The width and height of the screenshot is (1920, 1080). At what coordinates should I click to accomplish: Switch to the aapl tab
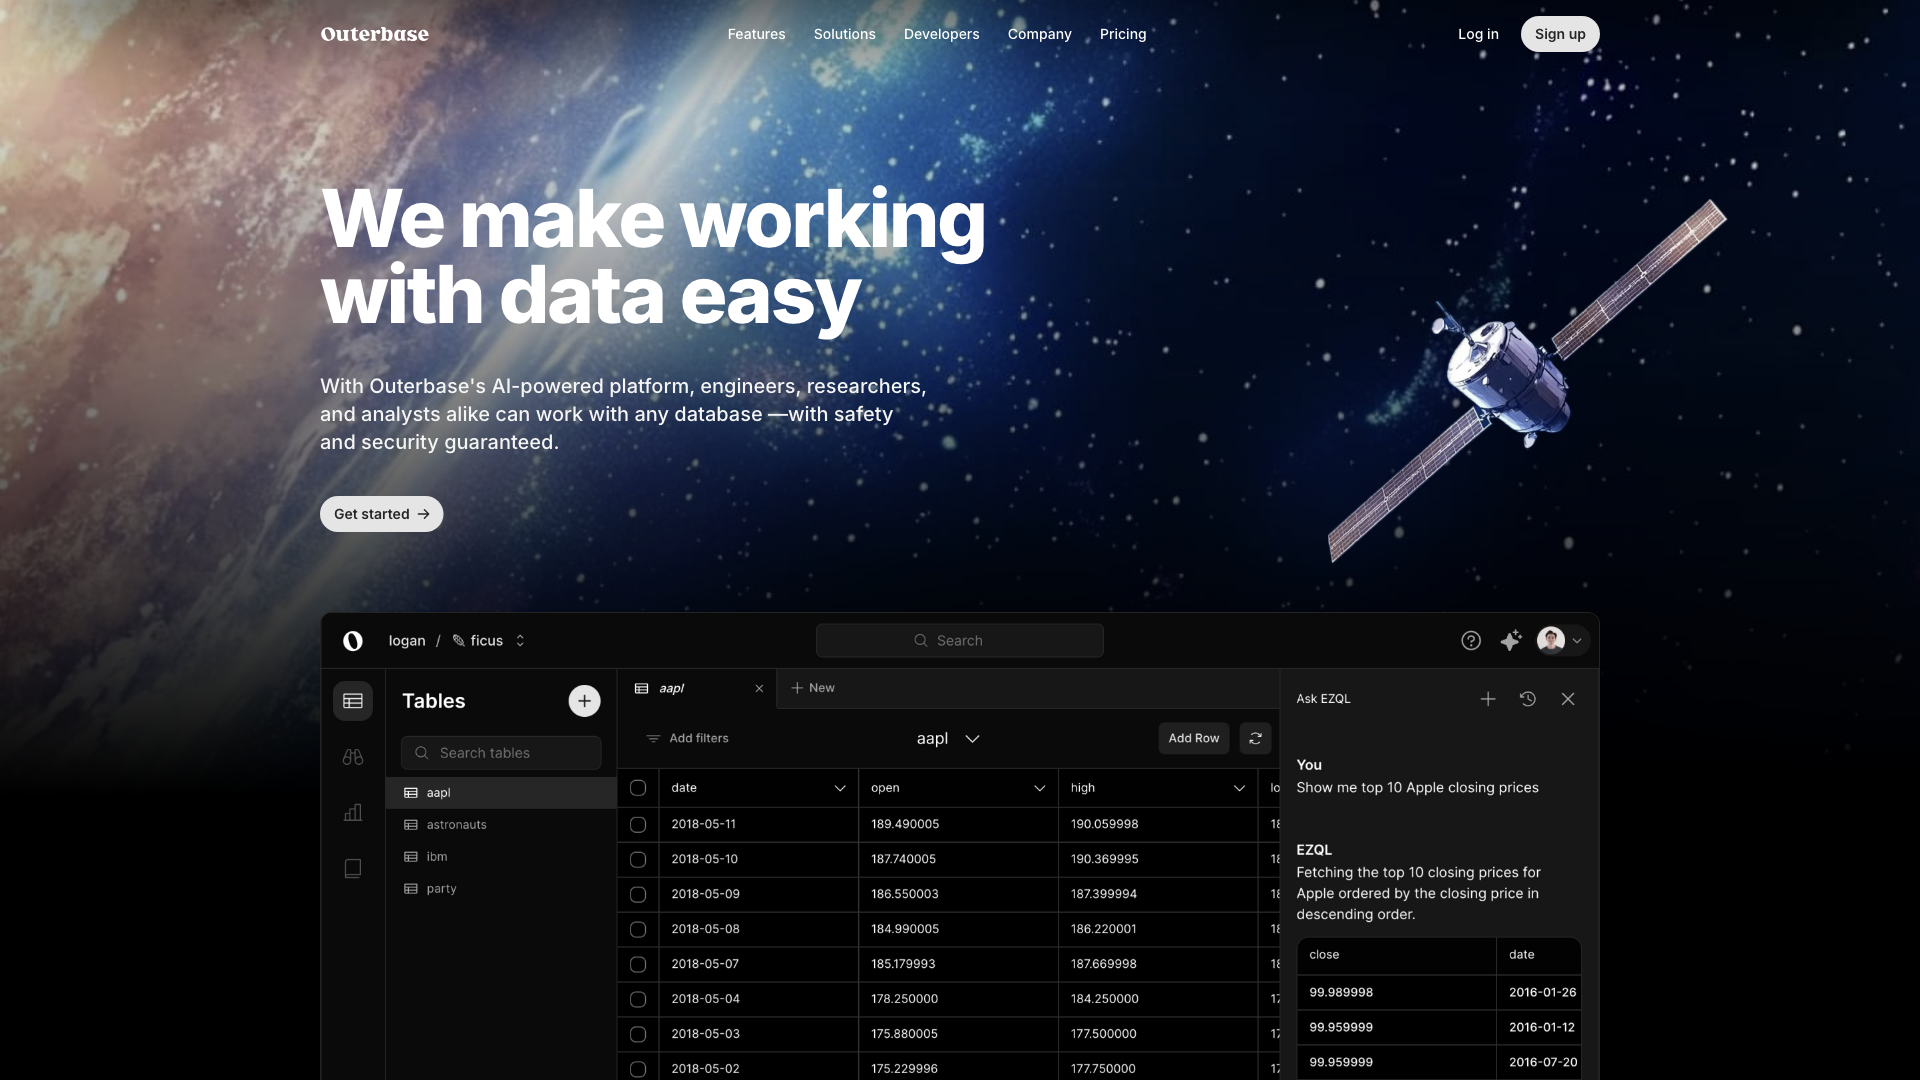671,688
